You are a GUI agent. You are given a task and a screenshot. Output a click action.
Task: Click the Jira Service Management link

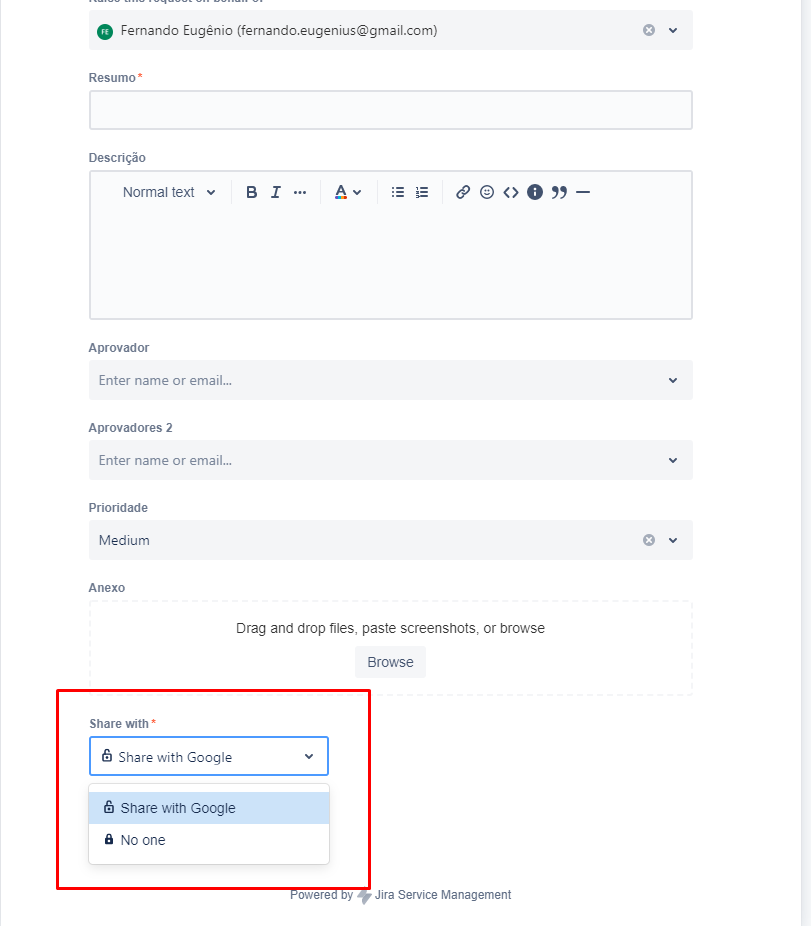pos(442,895)
